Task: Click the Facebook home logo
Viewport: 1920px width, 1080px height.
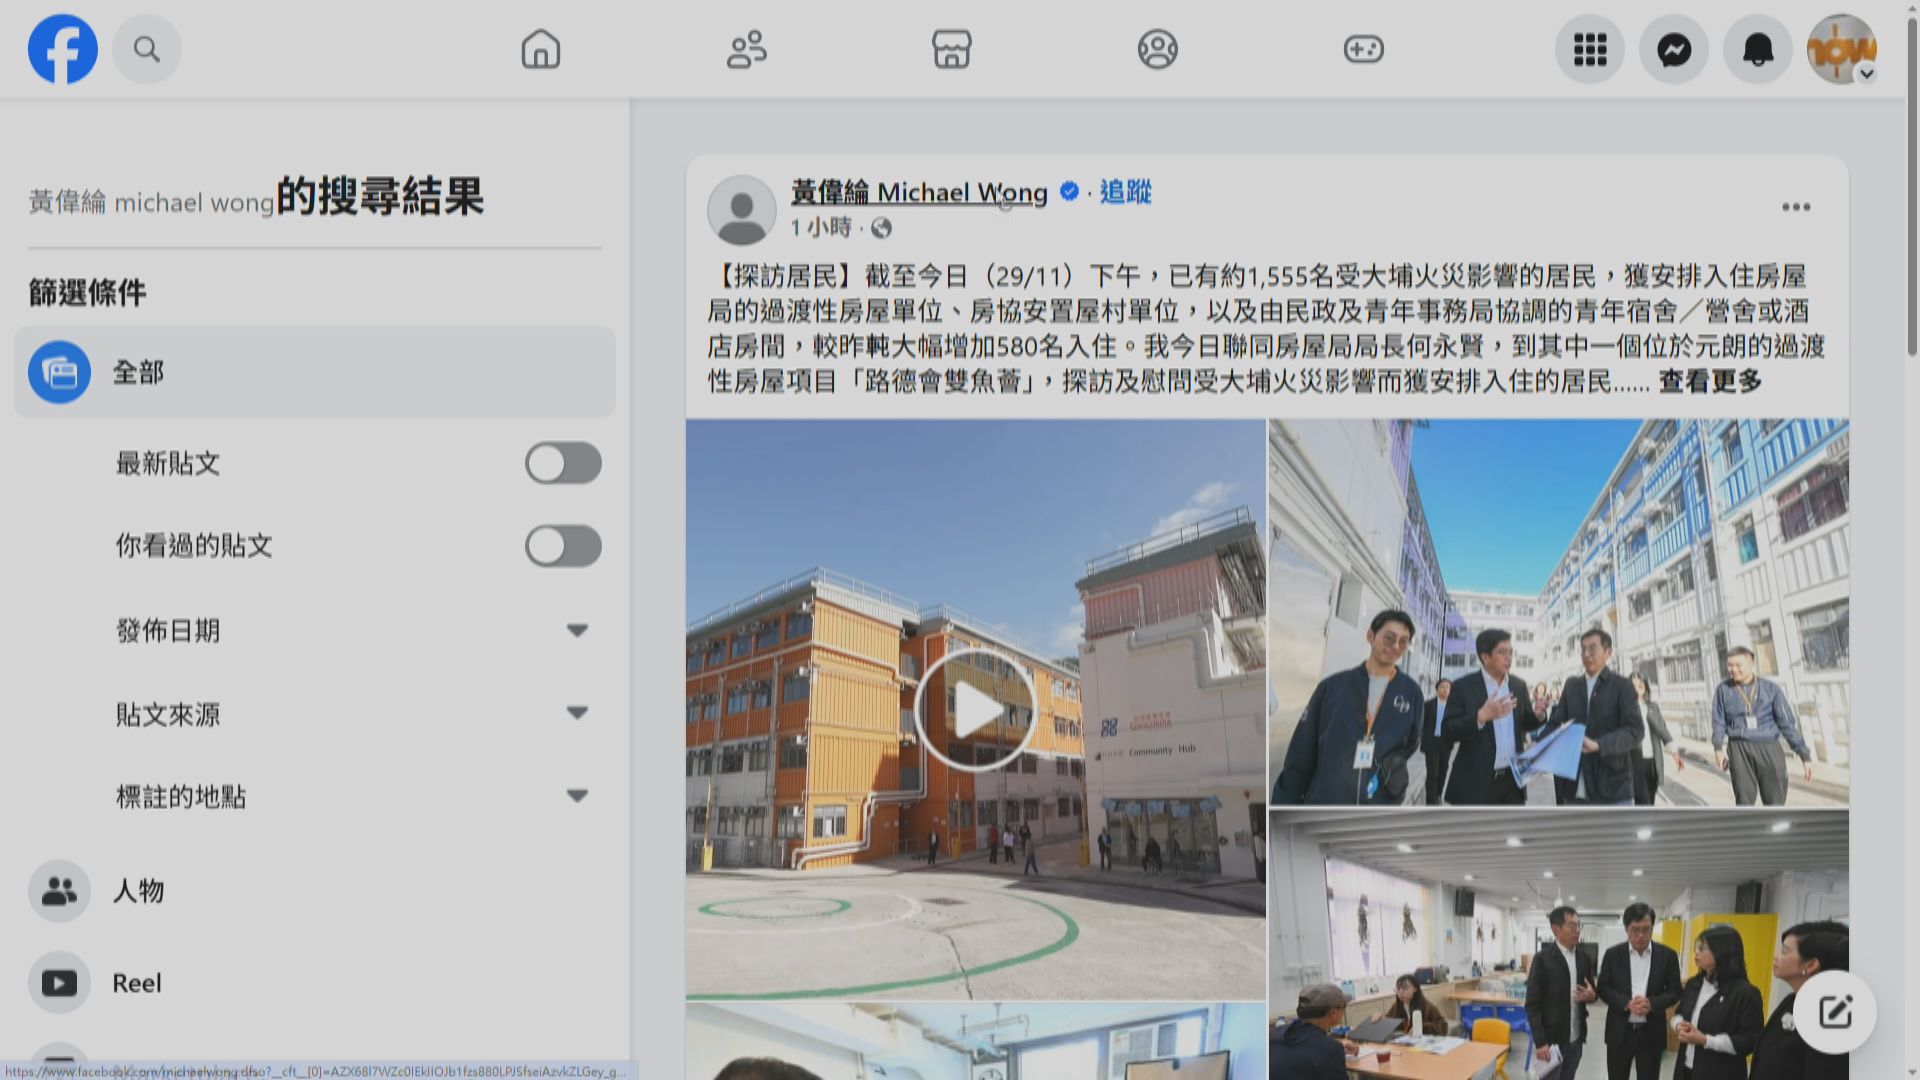Action: pos(62,49)
